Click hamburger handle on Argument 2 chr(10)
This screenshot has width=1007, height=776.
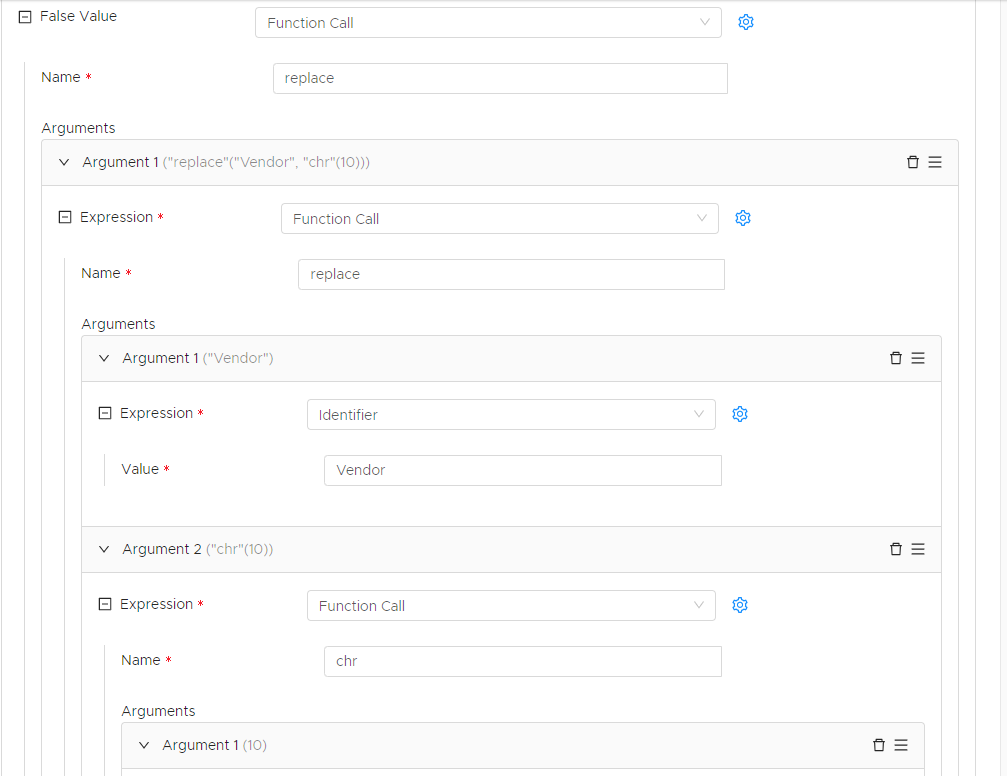pos(918,549)
